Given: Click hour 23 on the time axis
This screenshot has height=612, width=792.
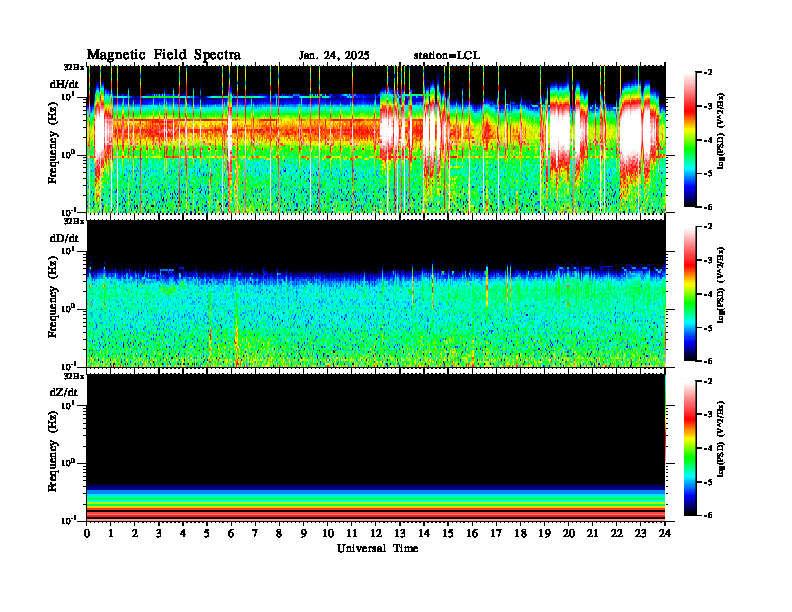Looking at the screenshot, I should pos(641,533).
